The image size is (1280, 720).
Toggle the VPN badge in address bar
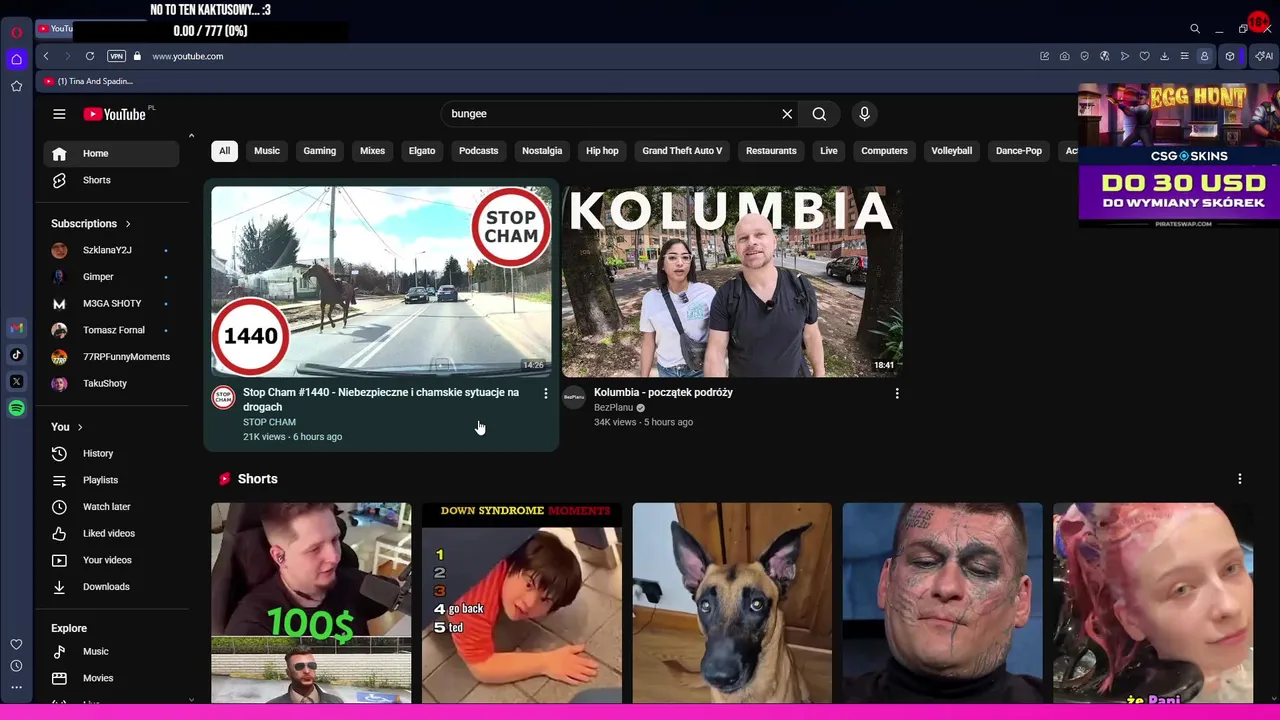pos(116,56)
